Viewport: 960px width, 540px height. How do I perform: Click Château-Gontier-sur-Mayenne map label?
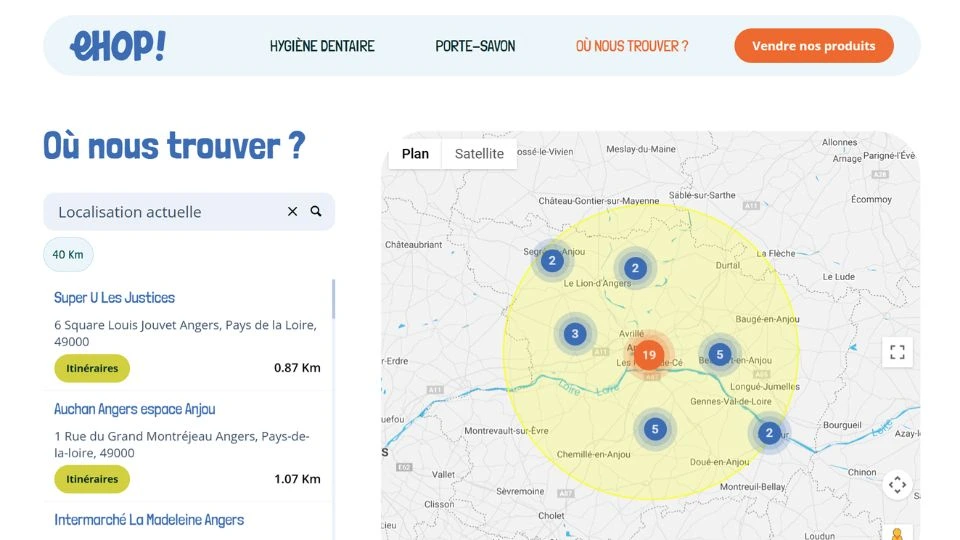pyautogui.click(x=599, y=201)
